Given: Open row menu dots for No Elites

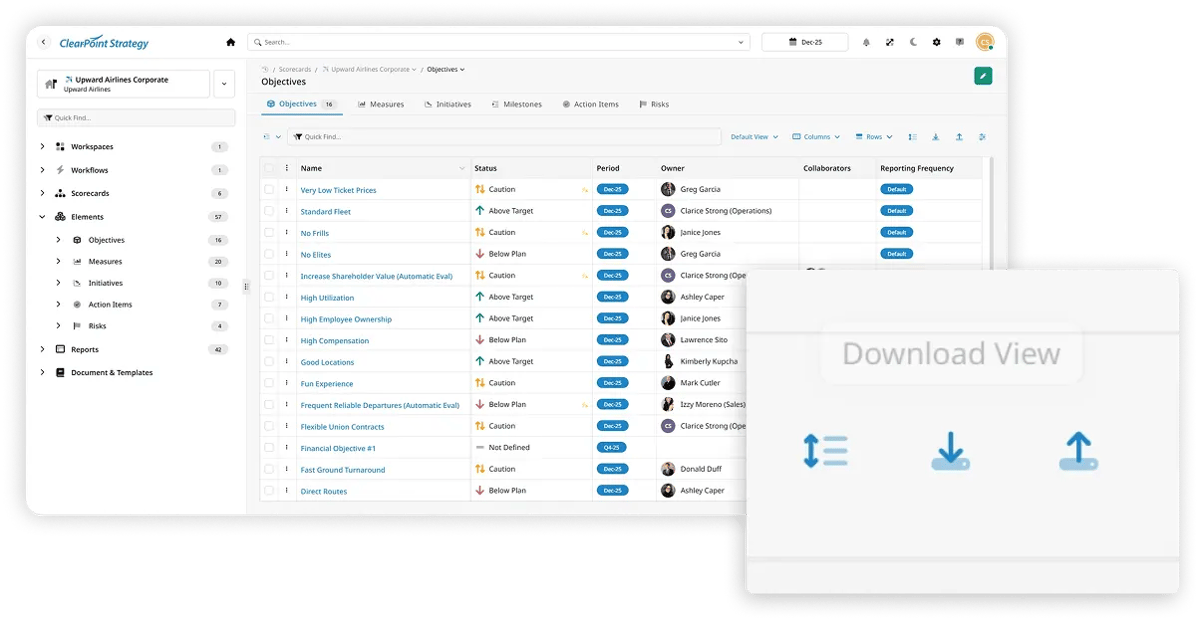Looking at the screenshot, I should [x=287, y=254].
